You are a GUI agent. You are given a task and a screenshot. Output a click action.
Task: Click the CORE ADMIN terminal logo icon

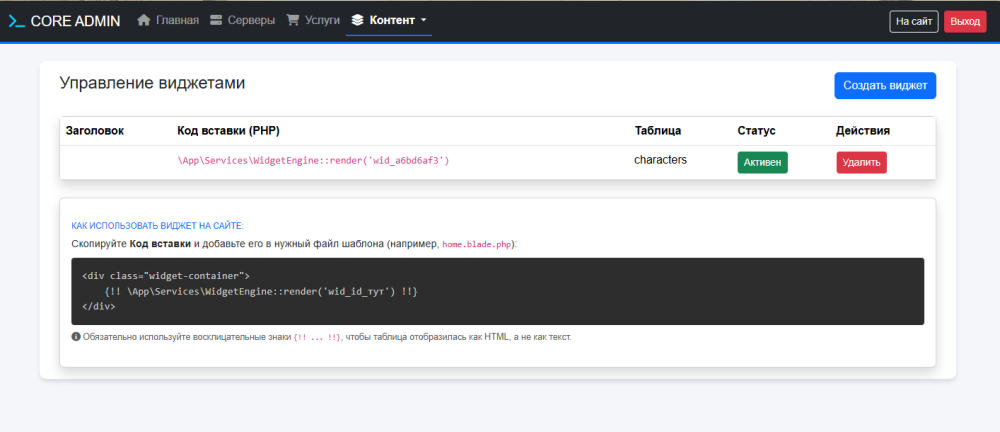click(x=16, y=20)
